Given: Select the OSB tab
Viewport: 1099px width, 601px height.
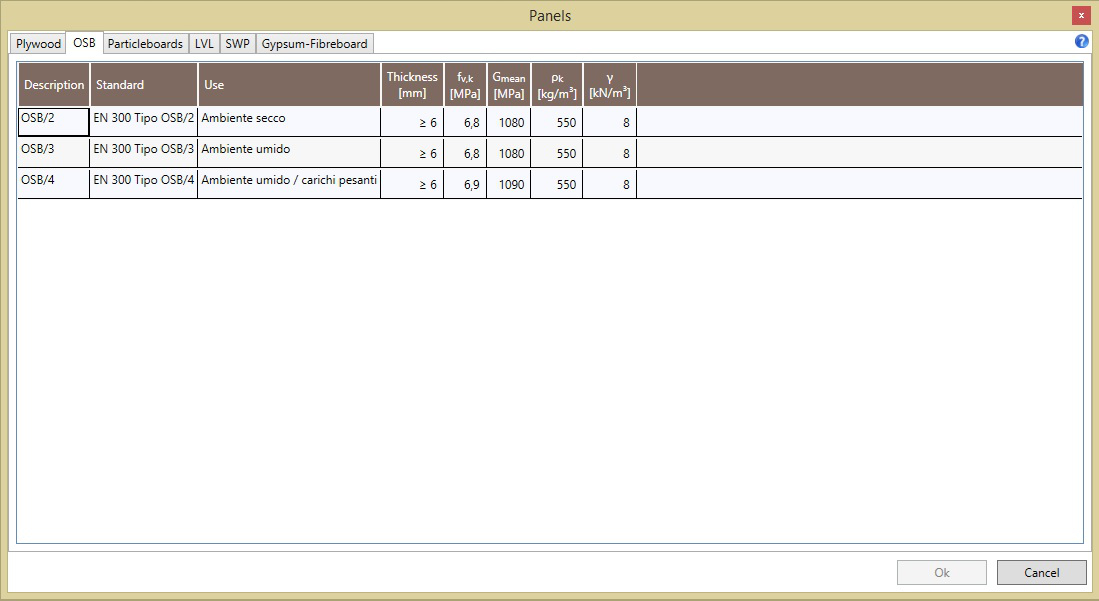Looking at the screenshot, I should tap(84, 42).
